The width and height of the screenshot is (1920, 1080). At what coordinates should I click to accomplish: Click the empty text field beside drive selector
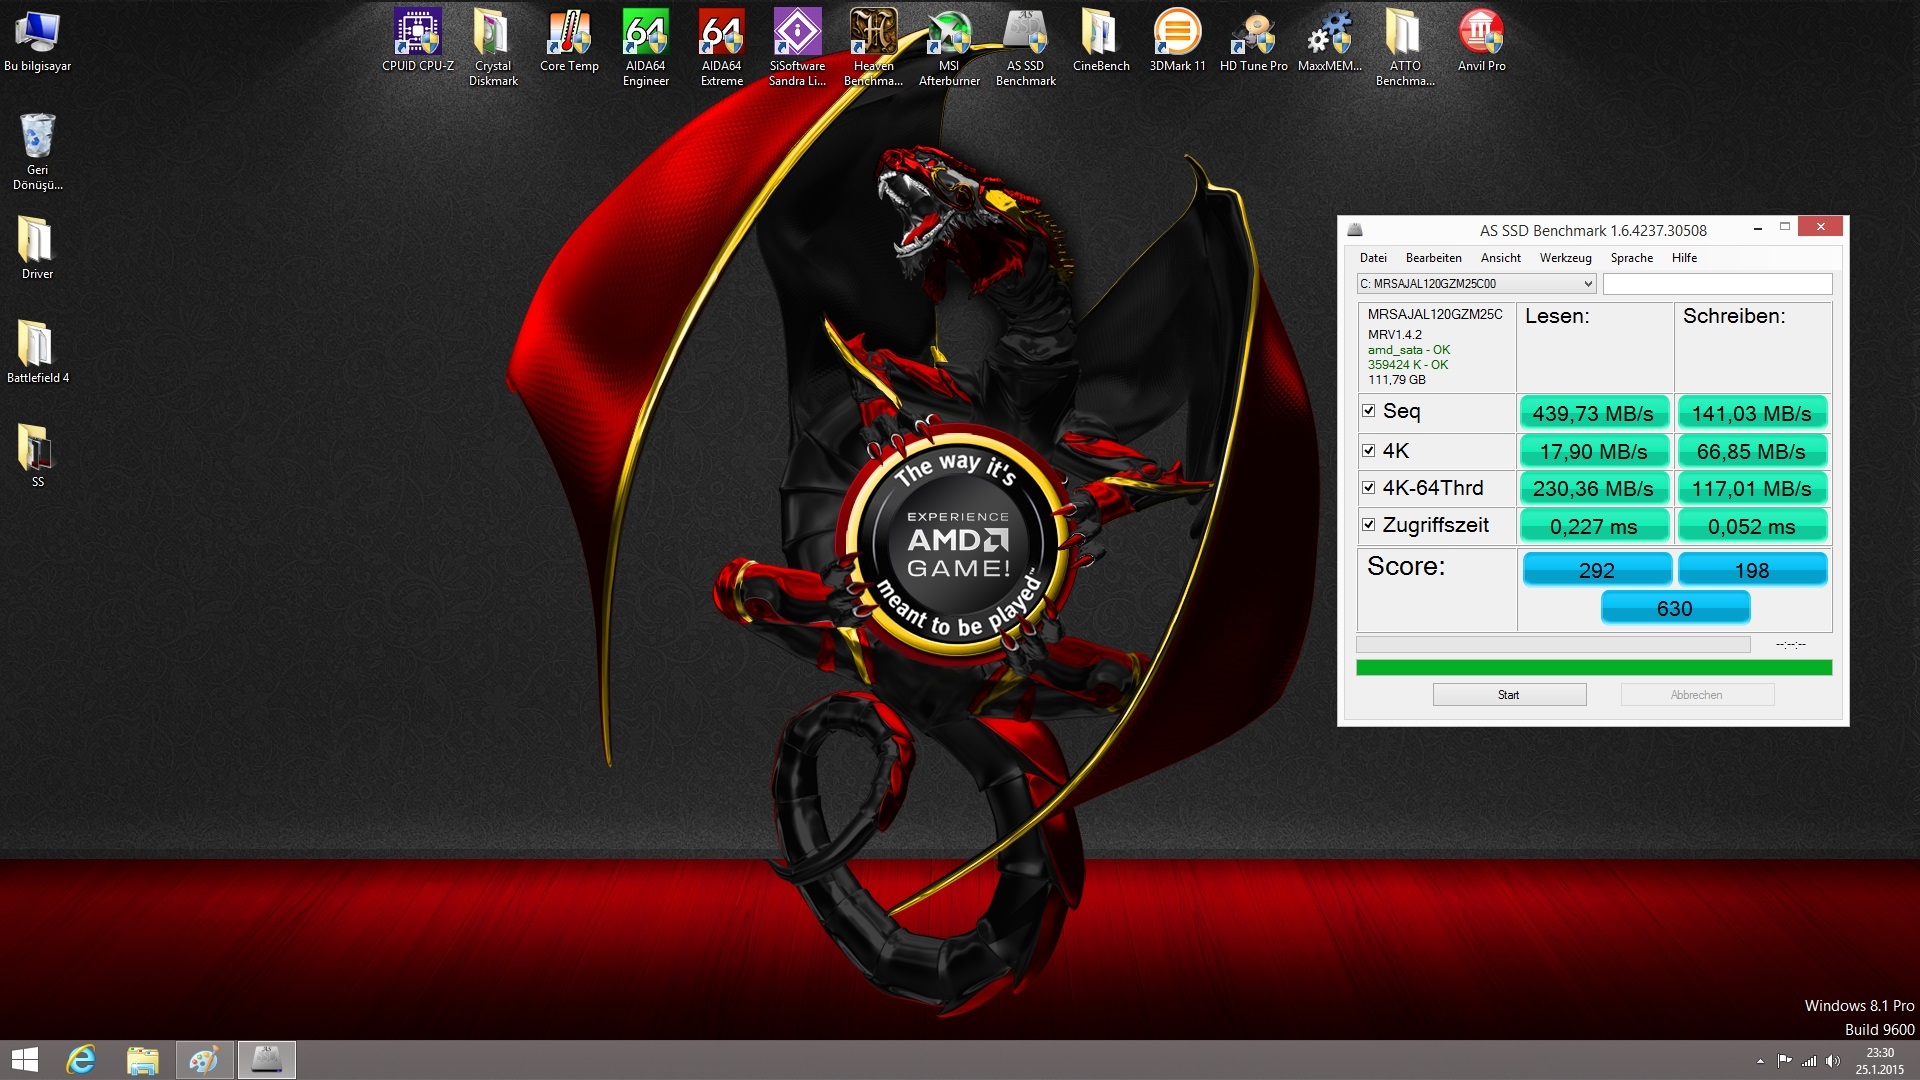[1717, 284]
